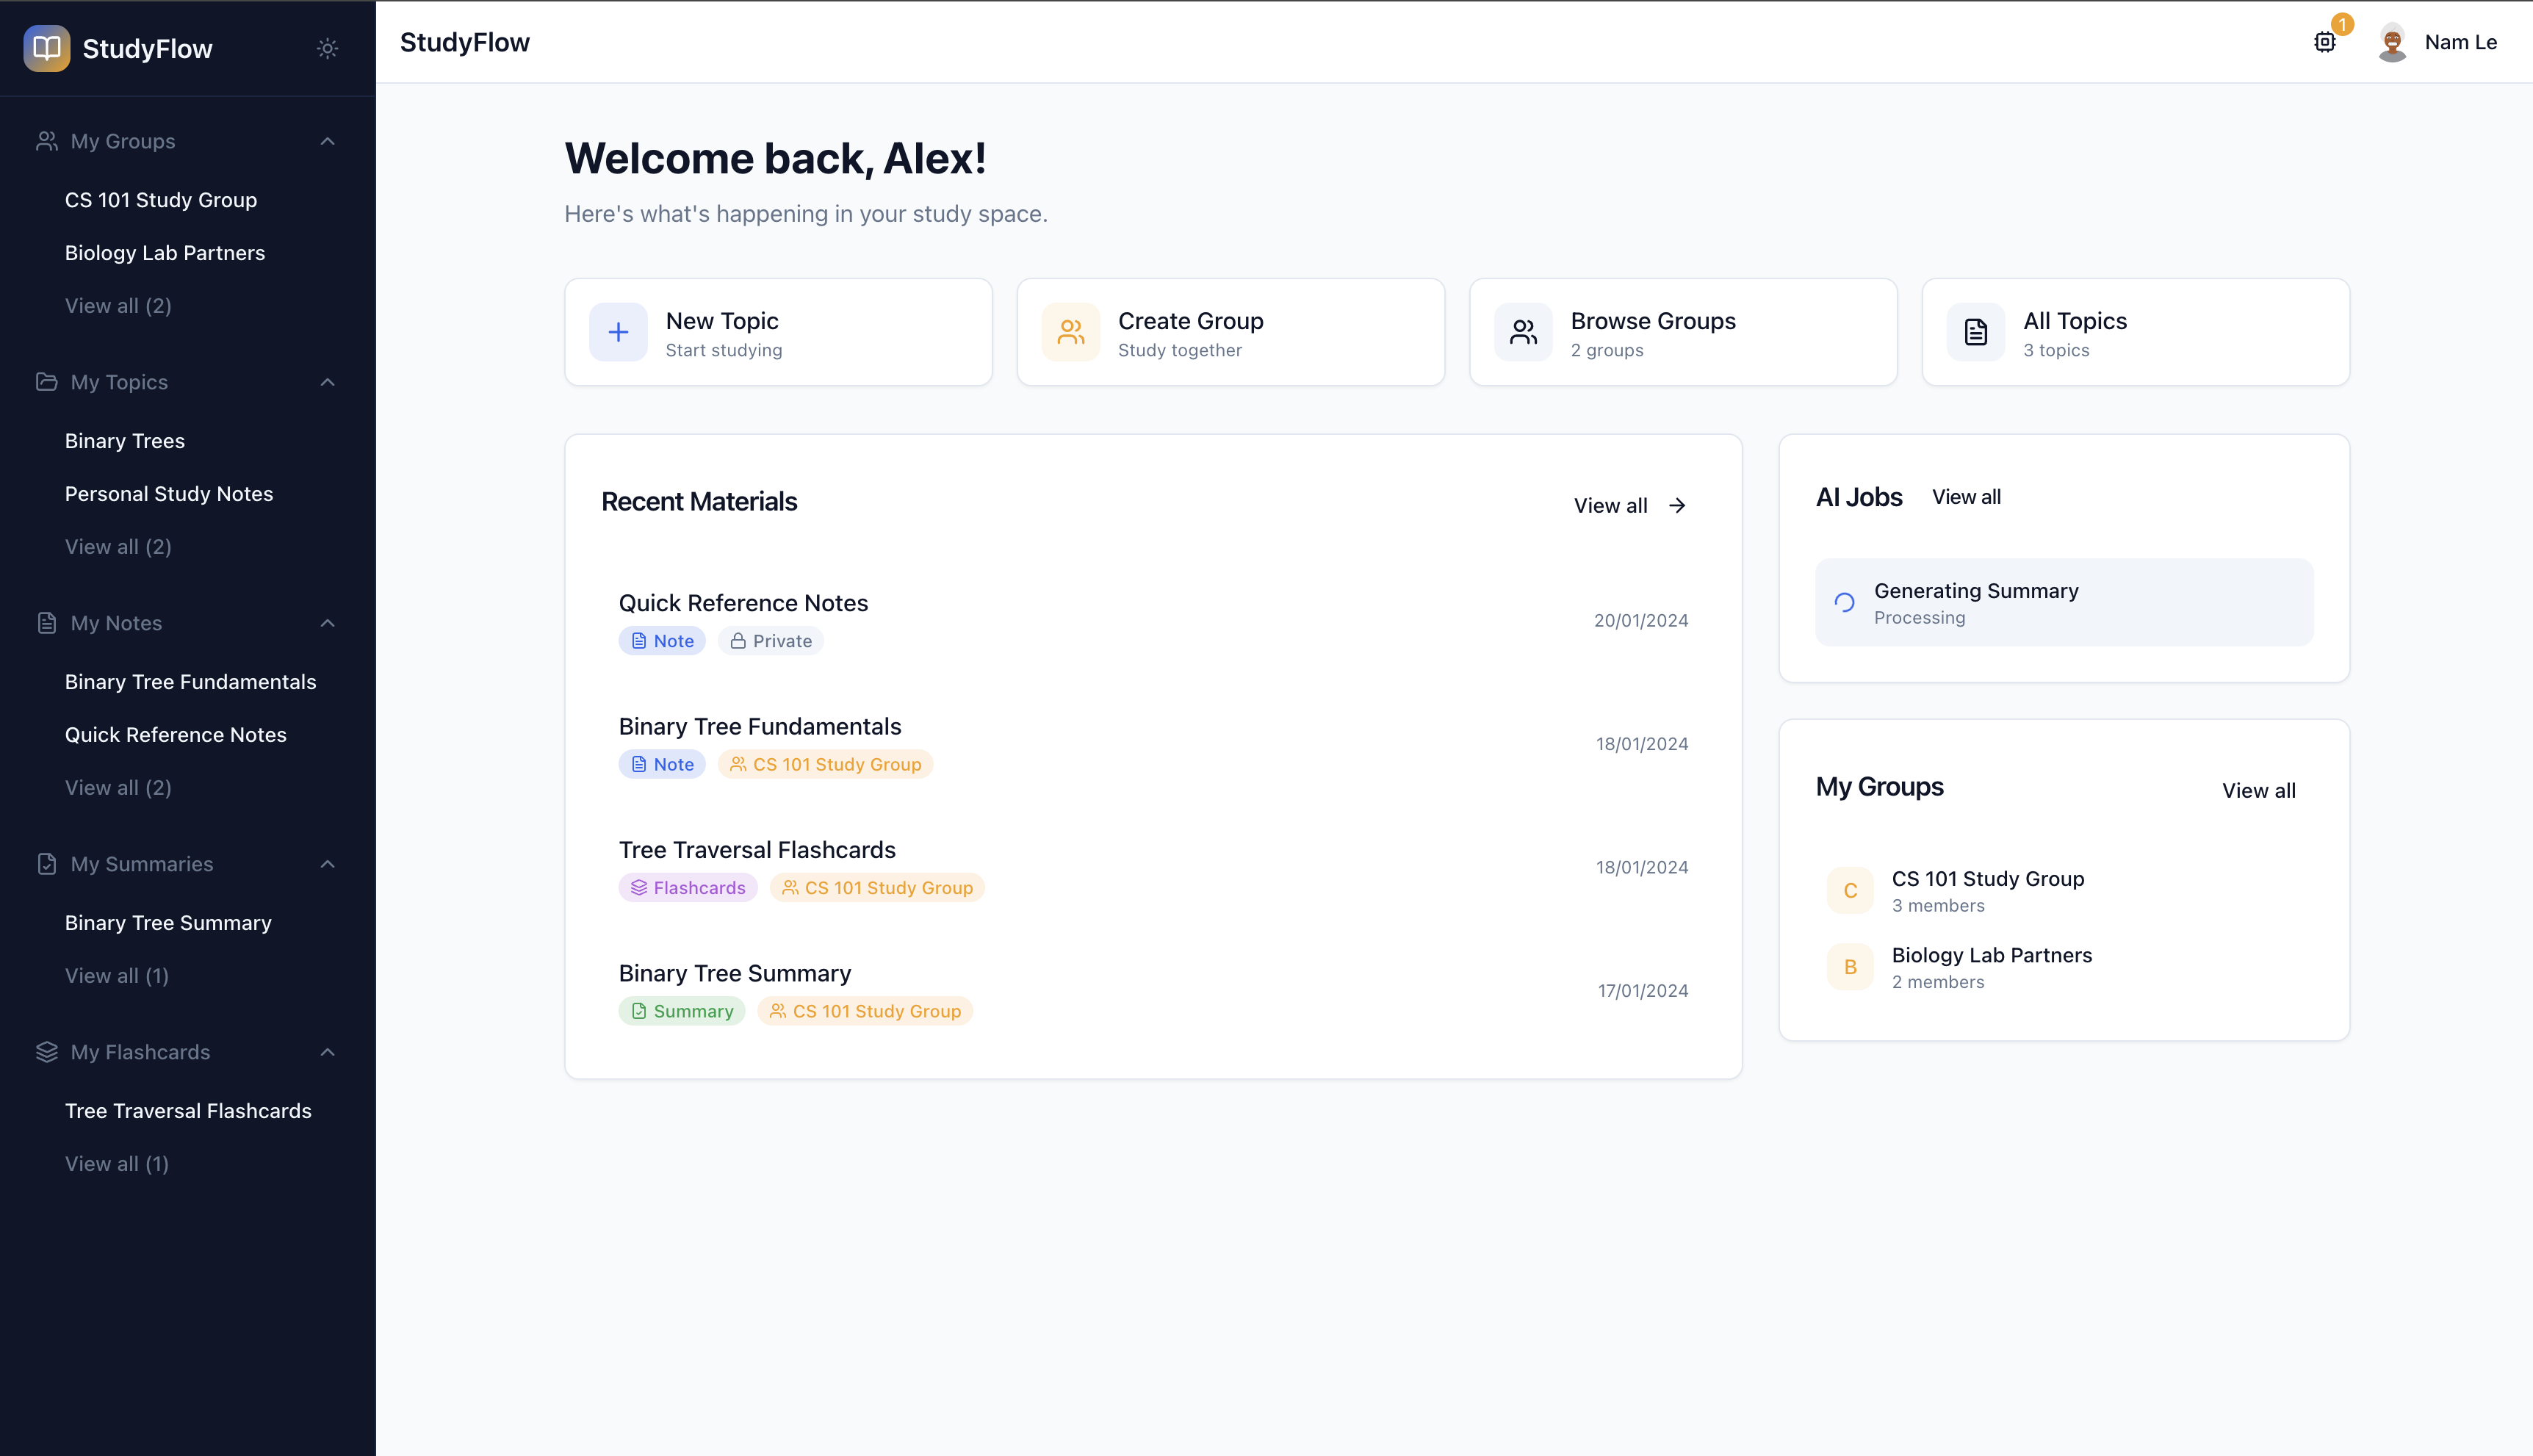Collapse the My Topics sidebar section
The image size is (2533, 1456).
(x=327, y=382)
